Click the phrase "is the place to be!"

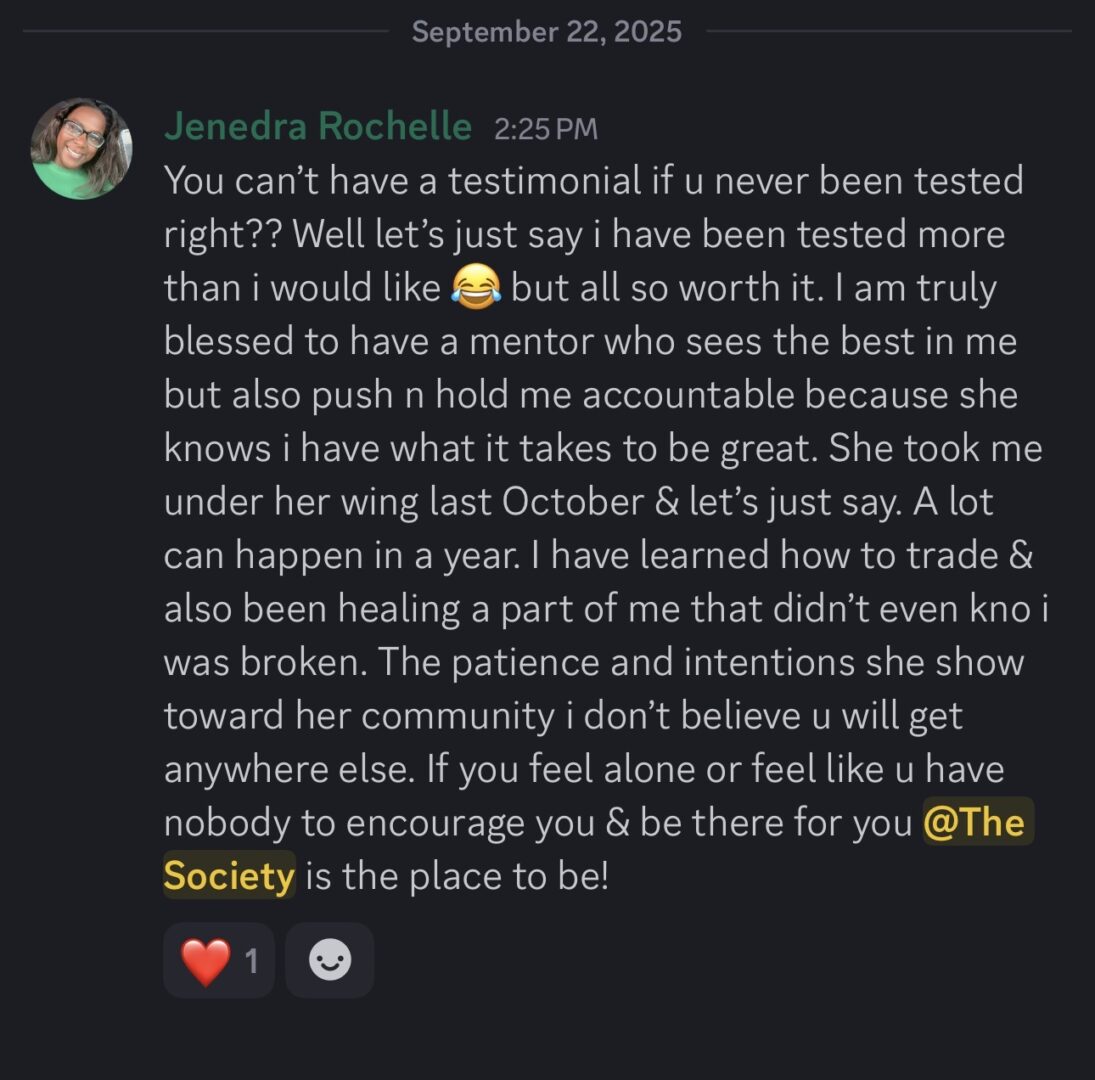click(x=456, y=876)
